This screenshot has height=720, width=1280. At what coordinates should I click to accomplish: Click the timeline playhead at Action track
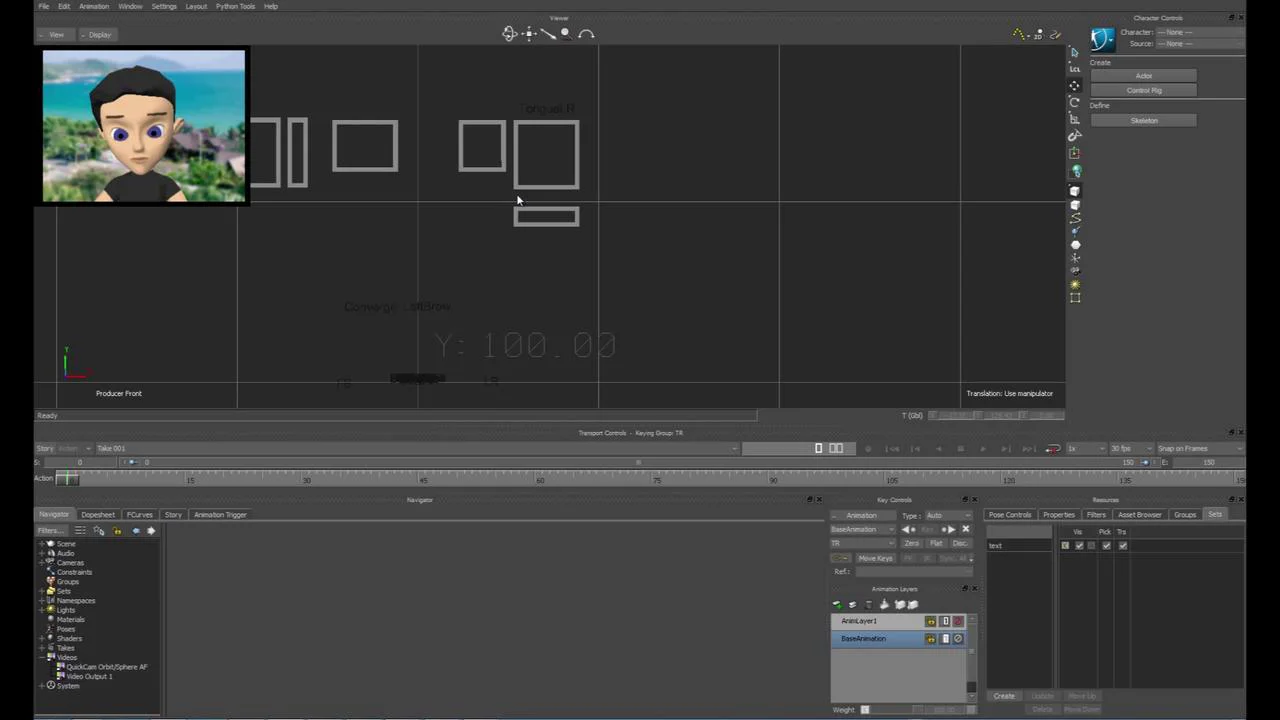click(66, 479)
